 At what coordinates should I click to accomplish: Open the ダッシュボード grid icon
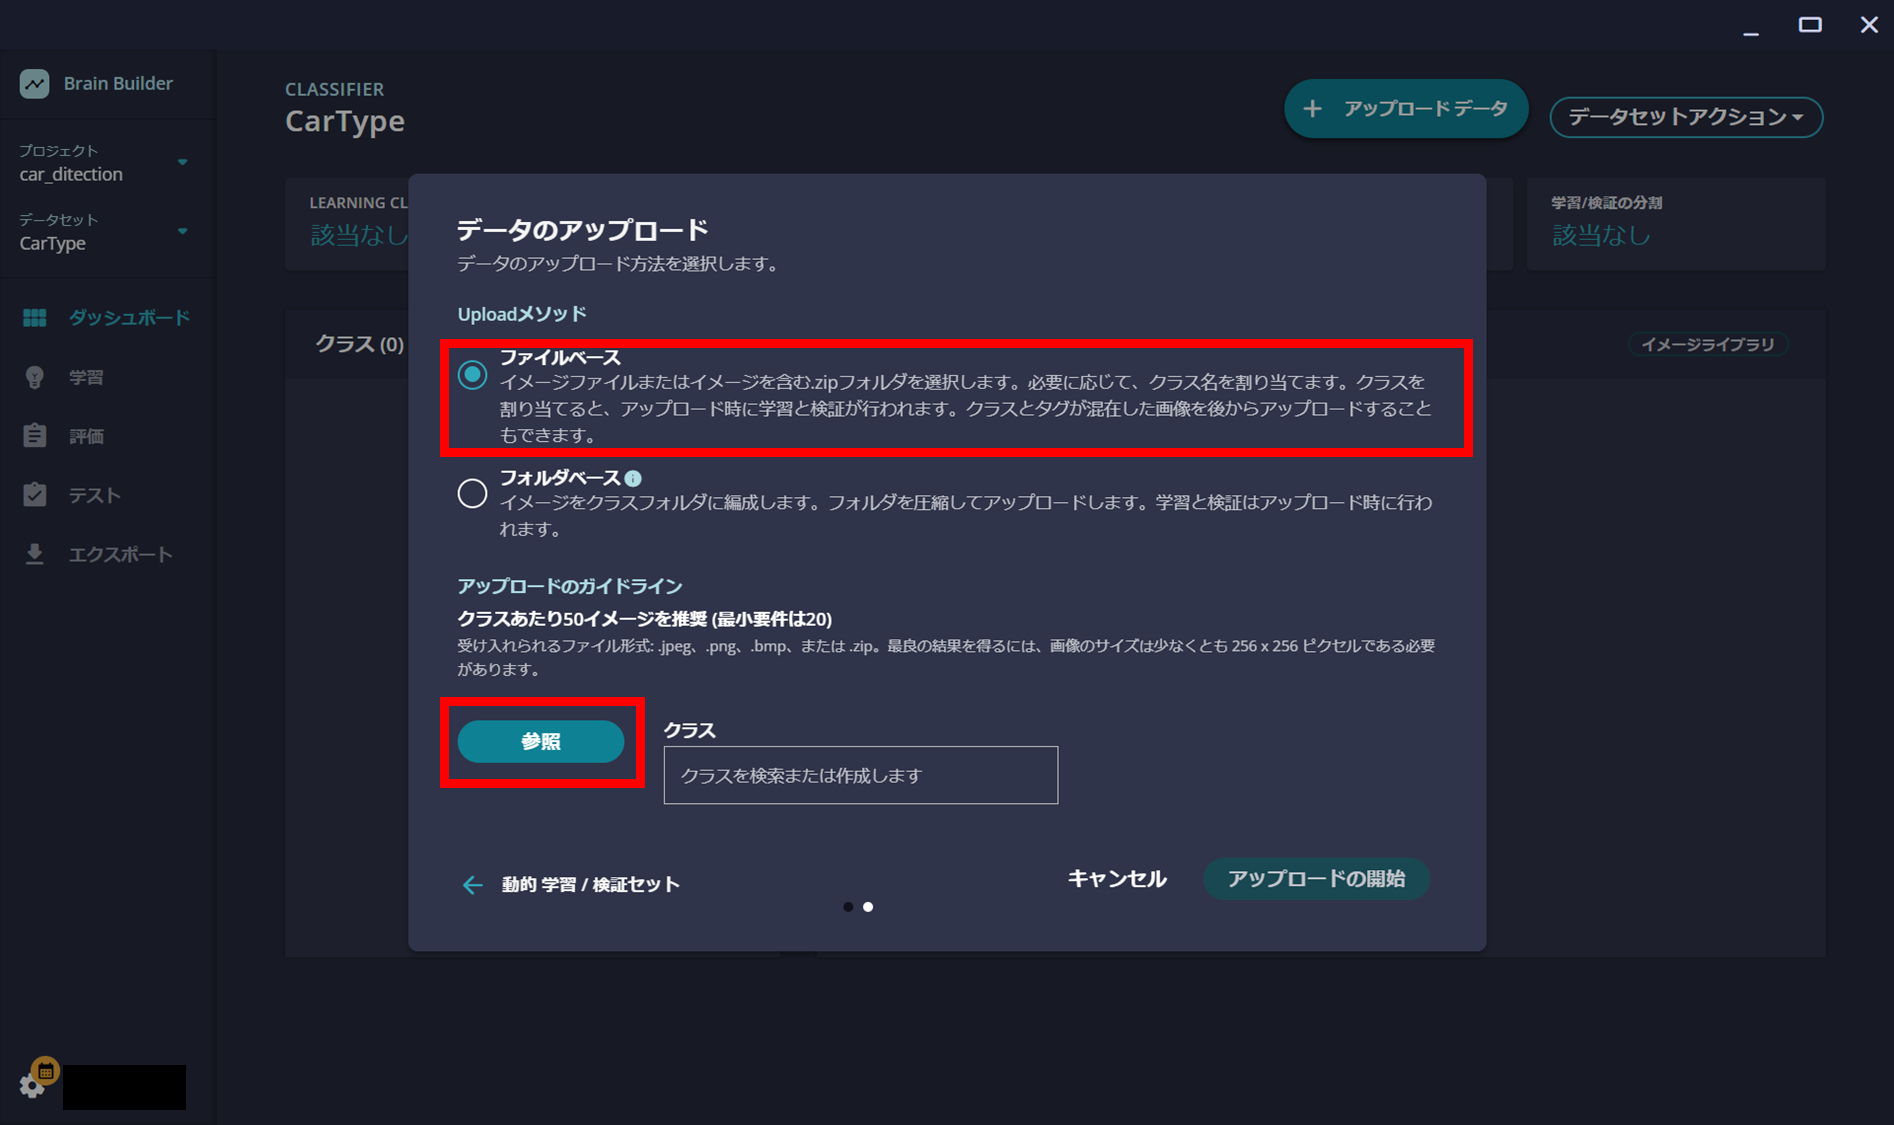pos(35,318)
